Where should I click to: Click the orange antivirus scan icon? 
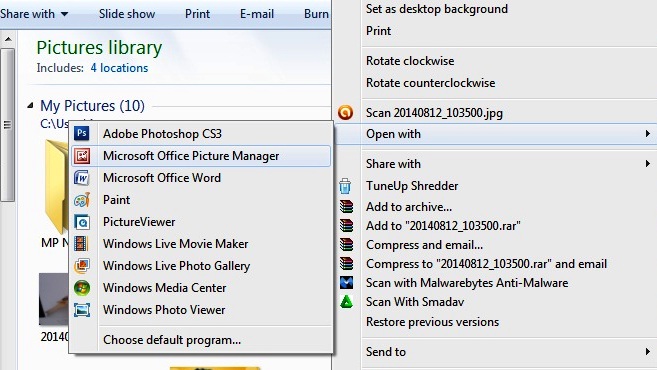point(345,112)
